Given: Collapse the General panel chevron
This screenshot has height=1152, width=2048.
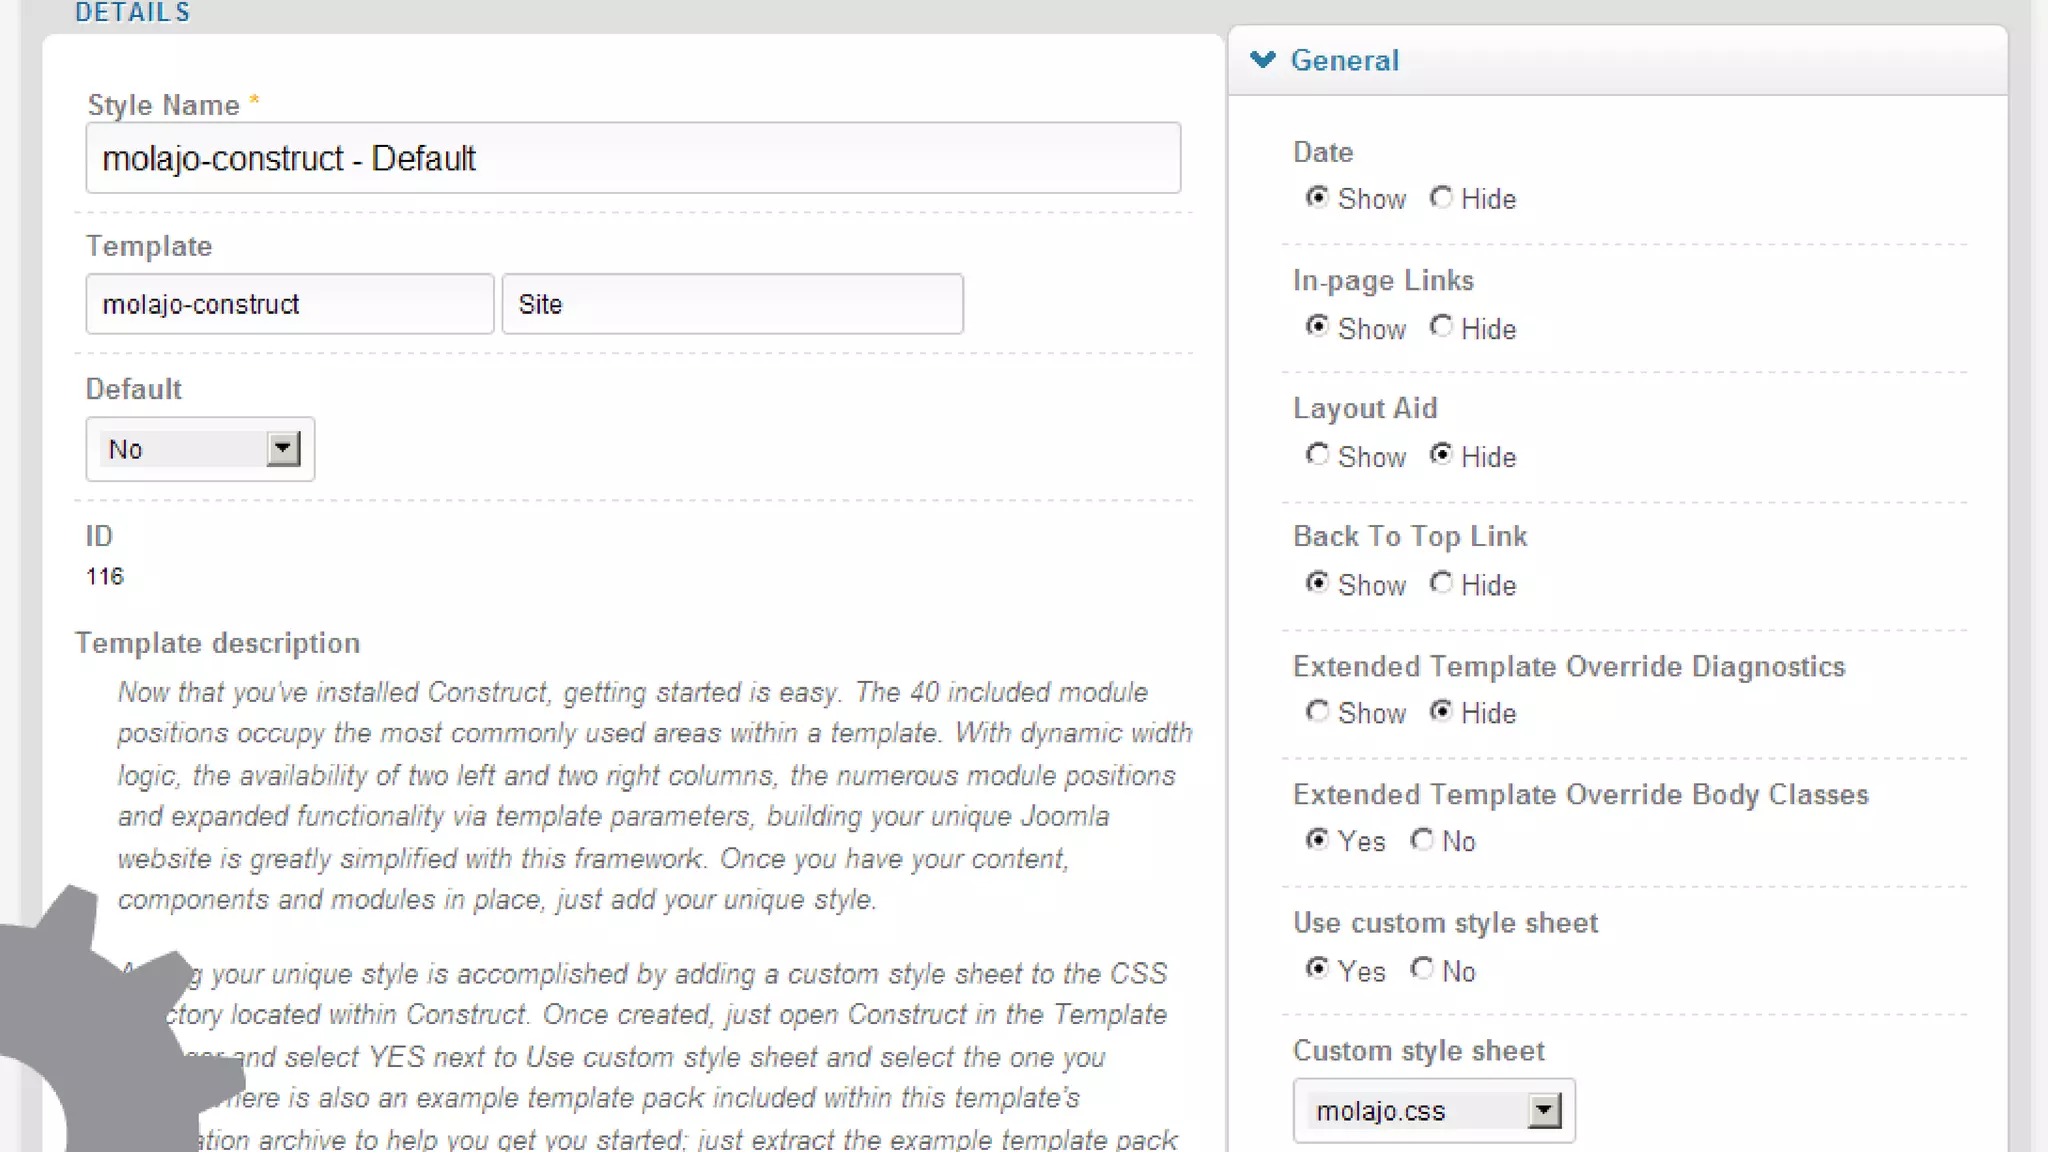Looking at the screenshot, I should 1263,60.
